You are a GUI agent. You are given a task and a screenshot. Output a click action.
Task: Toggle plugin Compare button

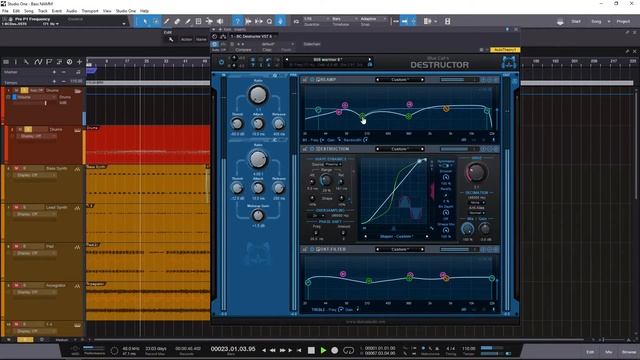pyautogui.click(x=243, y=50)
